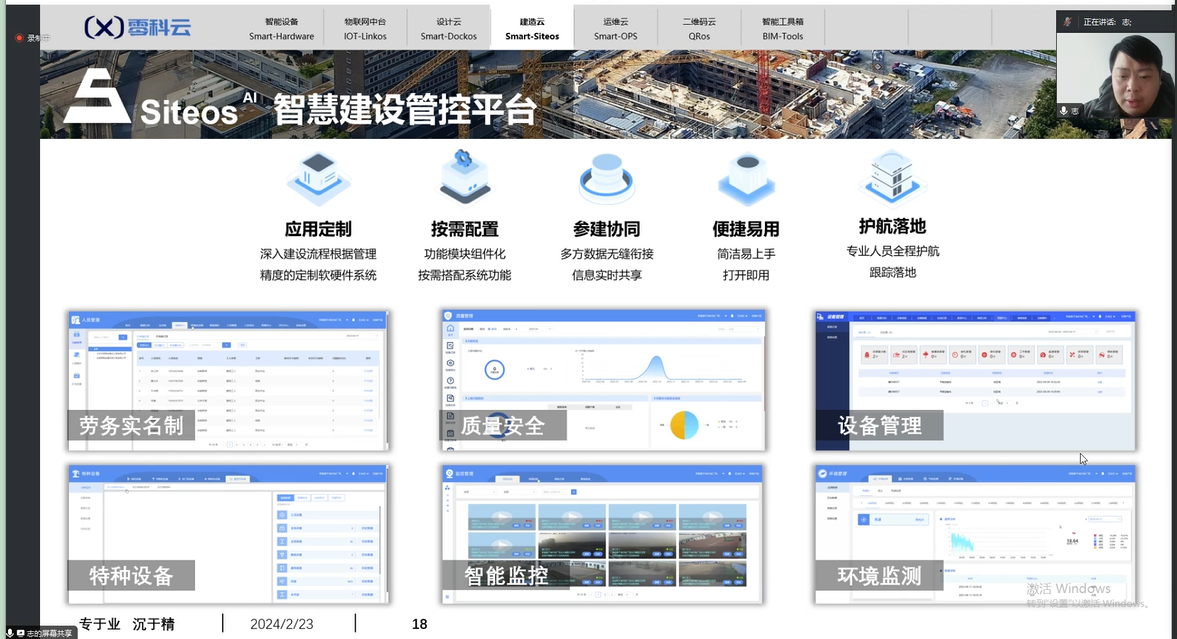Open the 设计云 Smart-Dockos tab

(449, 29)
